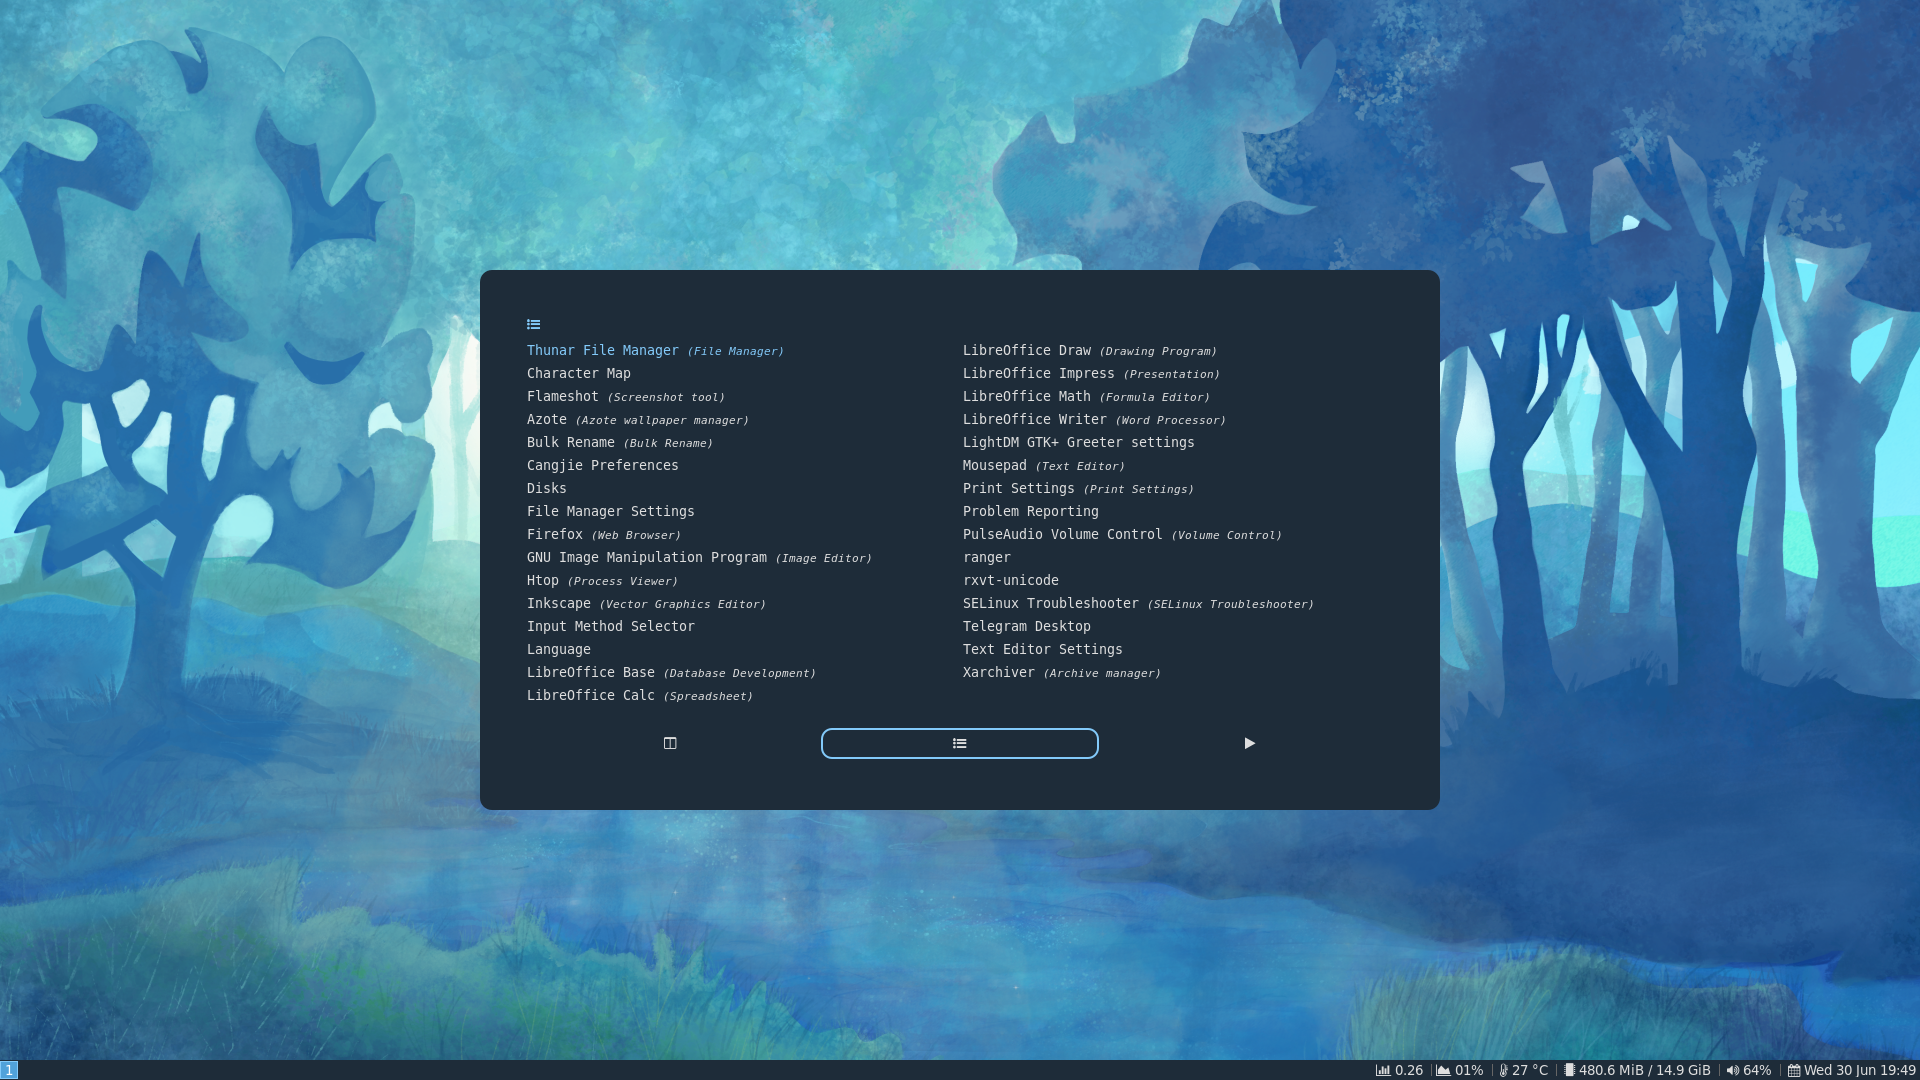The width and height of the screenshot is (1920, 1080).
Task: Click the 480.6 MiB / 14.9 GiB memory reading
Action: click(x=1645, y=1070)
